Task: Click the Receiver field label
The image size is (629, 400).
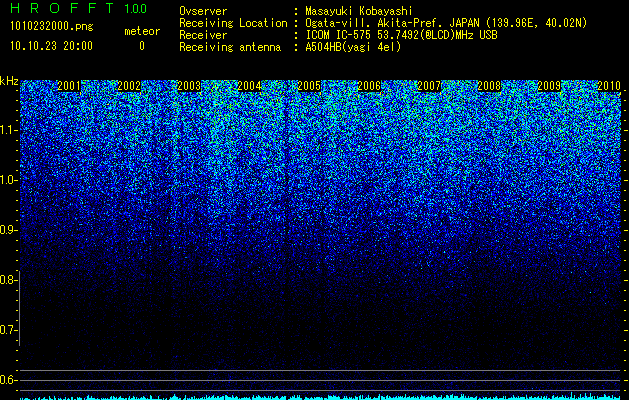Action: [203, 35]
